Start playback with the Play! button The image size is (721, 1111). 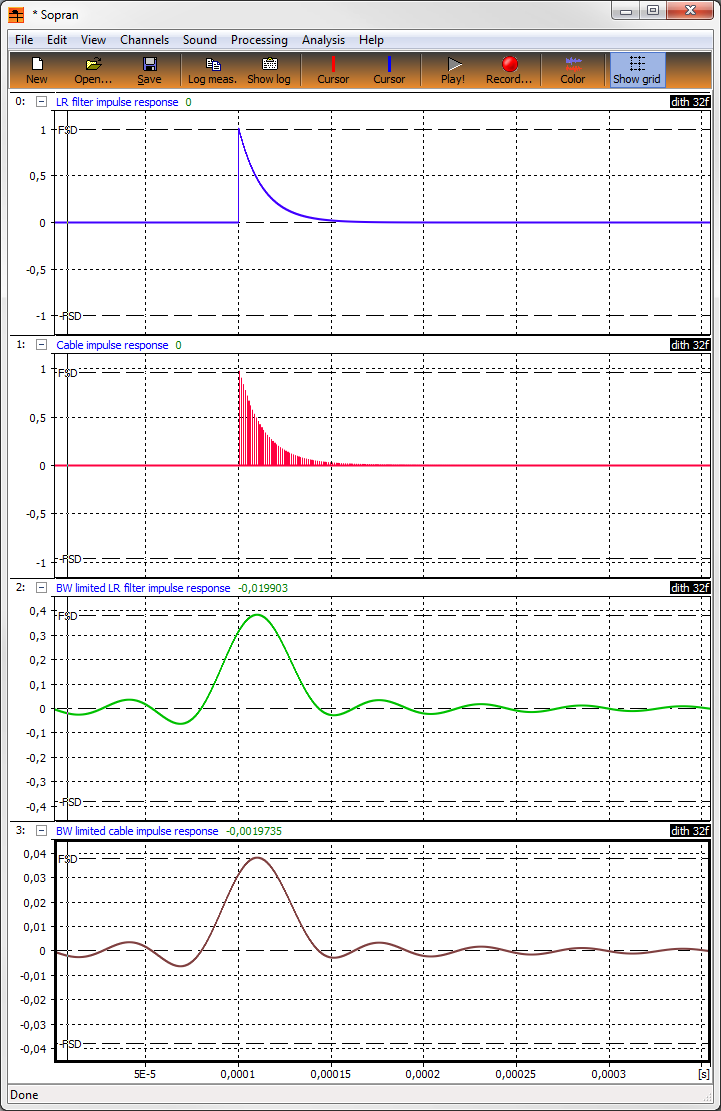(x=453, y=69)
